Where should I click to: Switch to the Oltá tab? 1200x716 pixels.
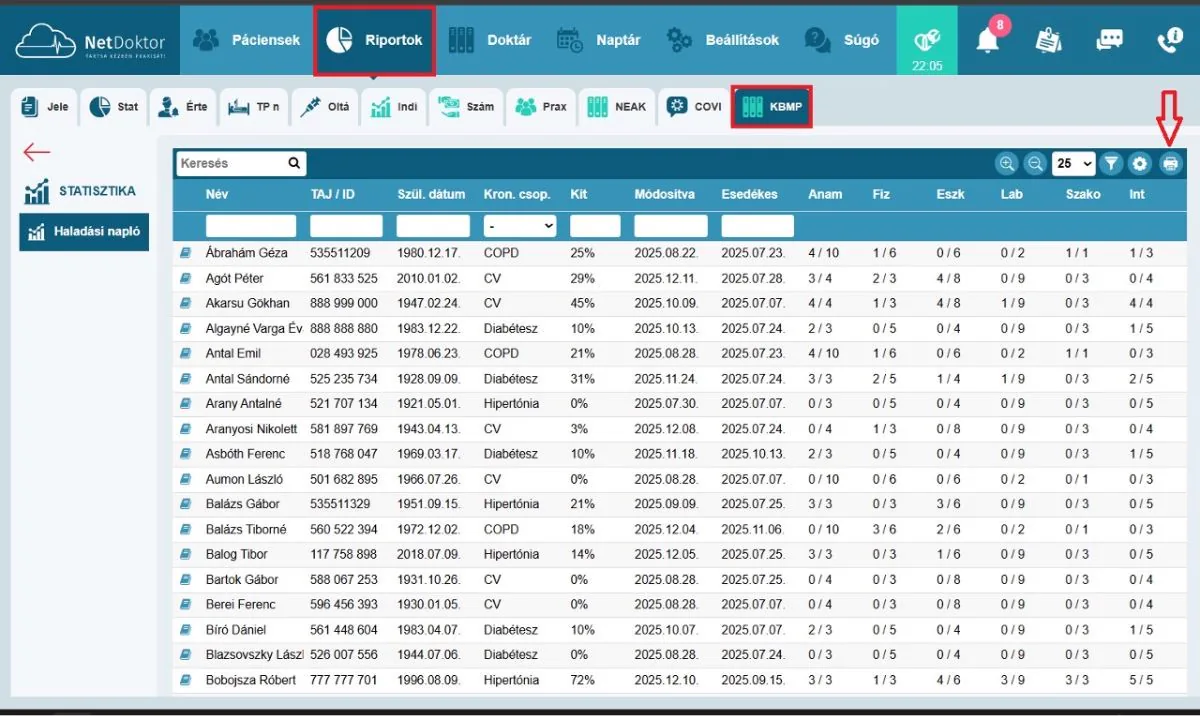tap(325, 107)
